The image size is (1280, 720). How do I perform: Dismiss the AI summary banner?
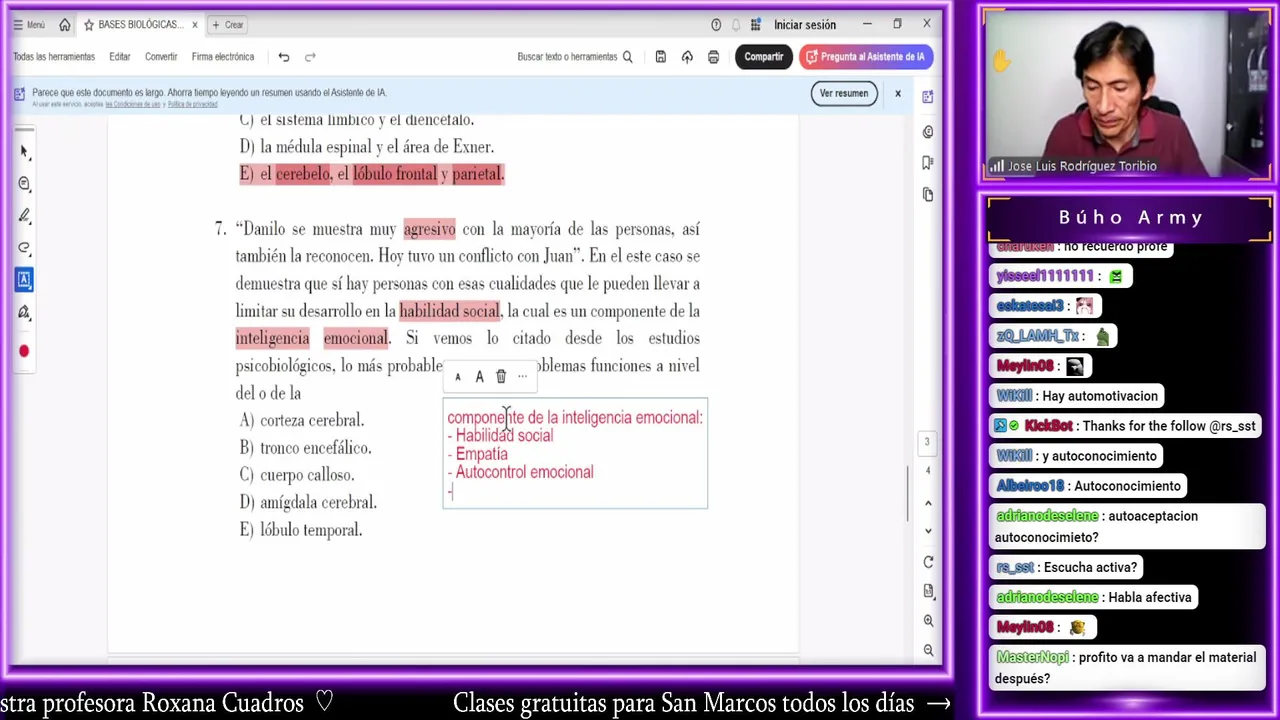click(x=898, y=93)
